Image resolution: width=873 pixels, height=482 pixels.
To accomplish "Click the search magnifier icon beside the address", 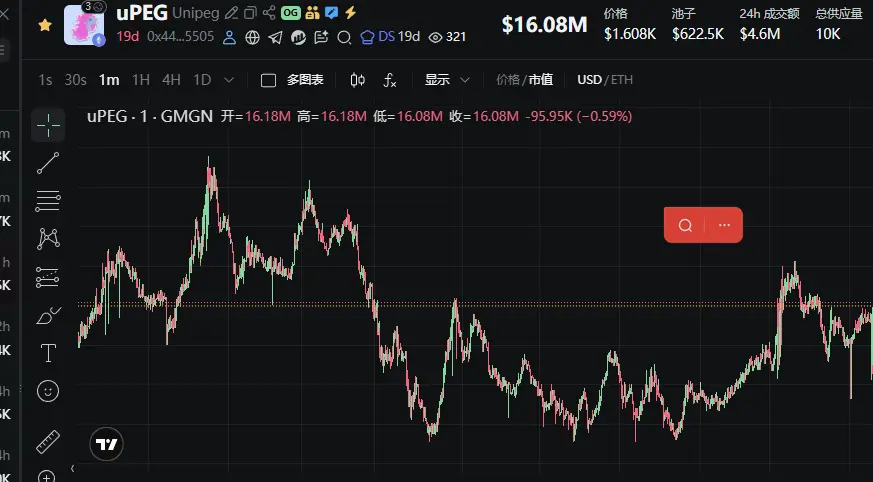I will point(344,37).
